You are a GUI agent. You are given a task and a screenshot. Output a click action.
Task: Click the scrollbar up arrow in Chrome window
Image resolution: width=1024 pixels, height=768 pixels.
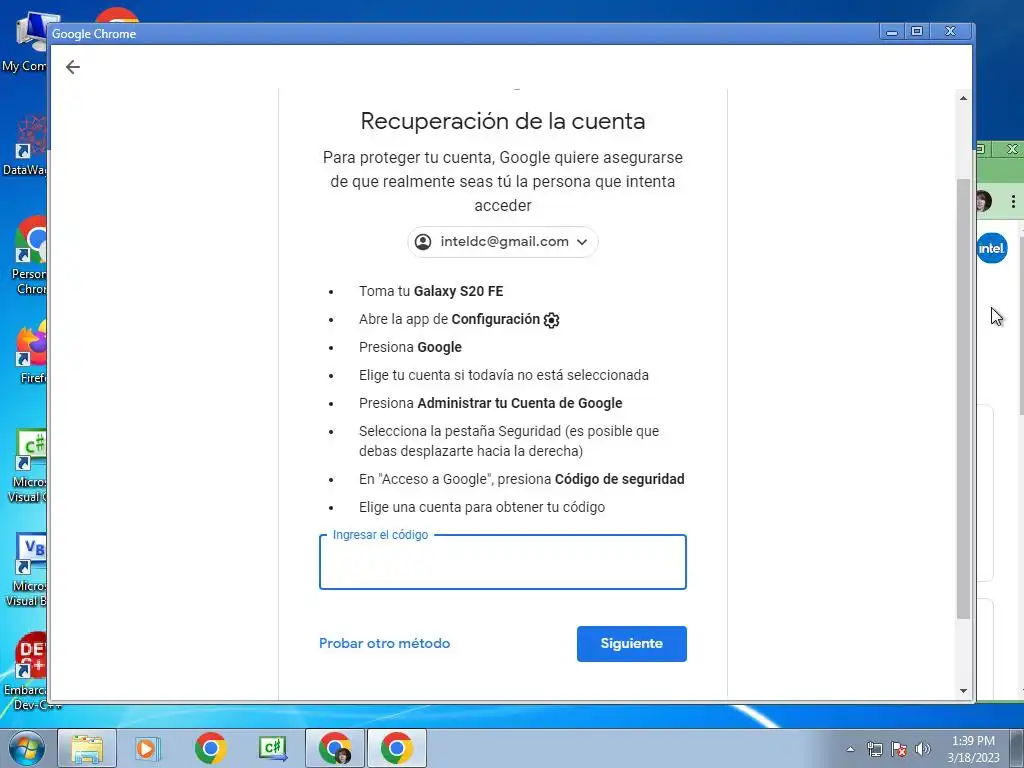[x=963, y=98]
